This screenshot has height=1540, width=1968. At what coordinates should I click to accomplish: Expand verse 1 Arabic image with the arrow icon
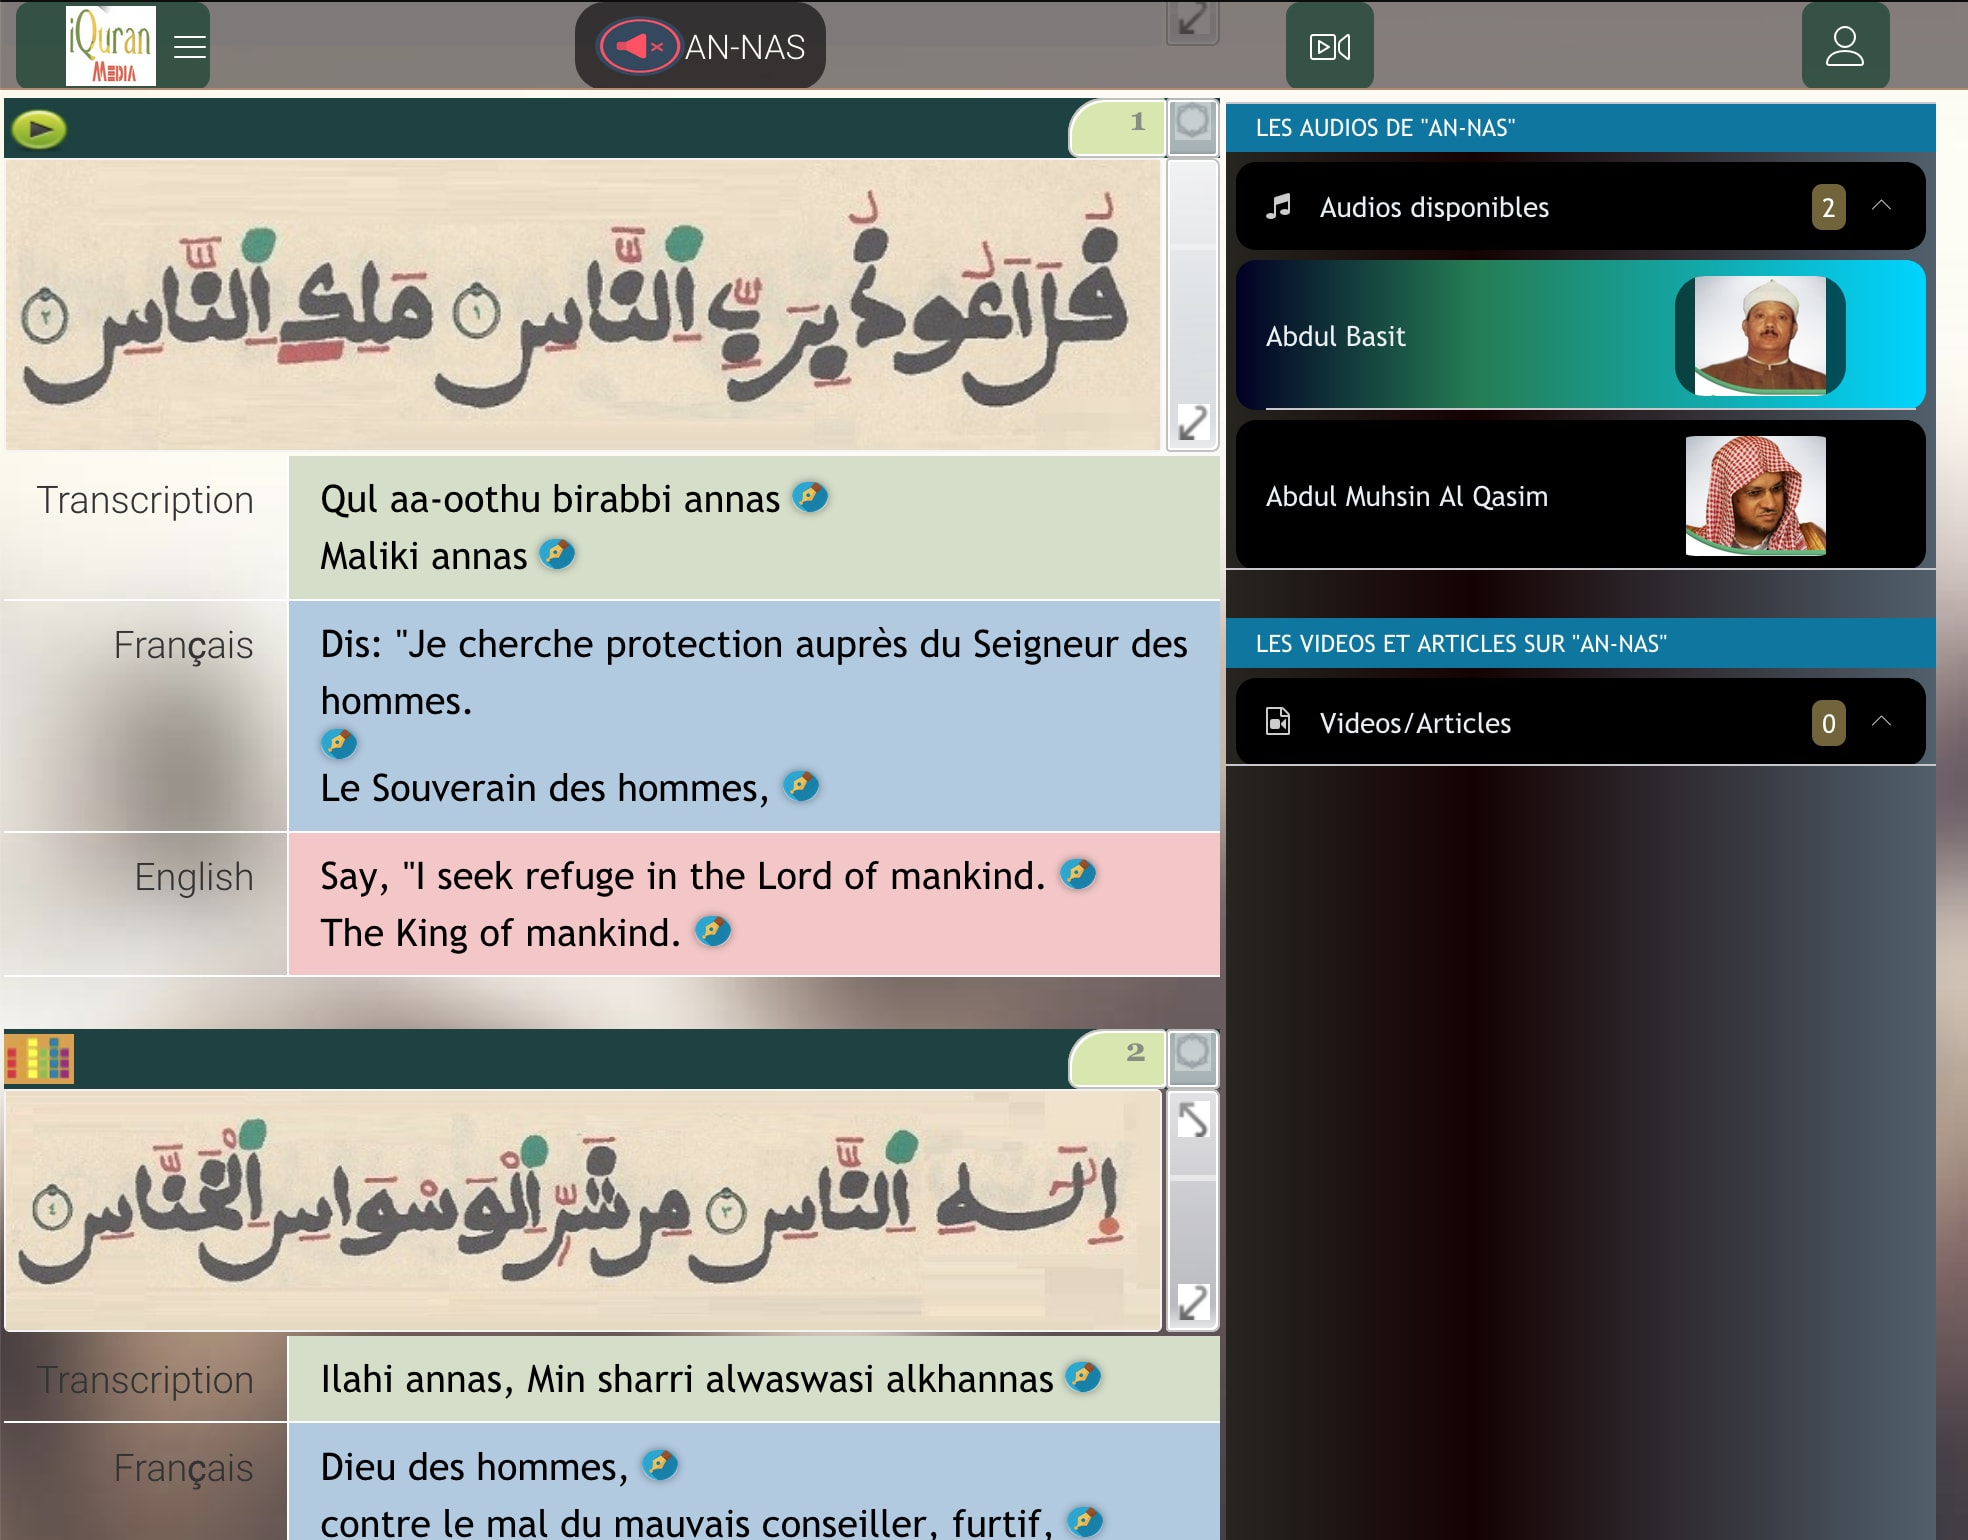[x=1192, y=422]
